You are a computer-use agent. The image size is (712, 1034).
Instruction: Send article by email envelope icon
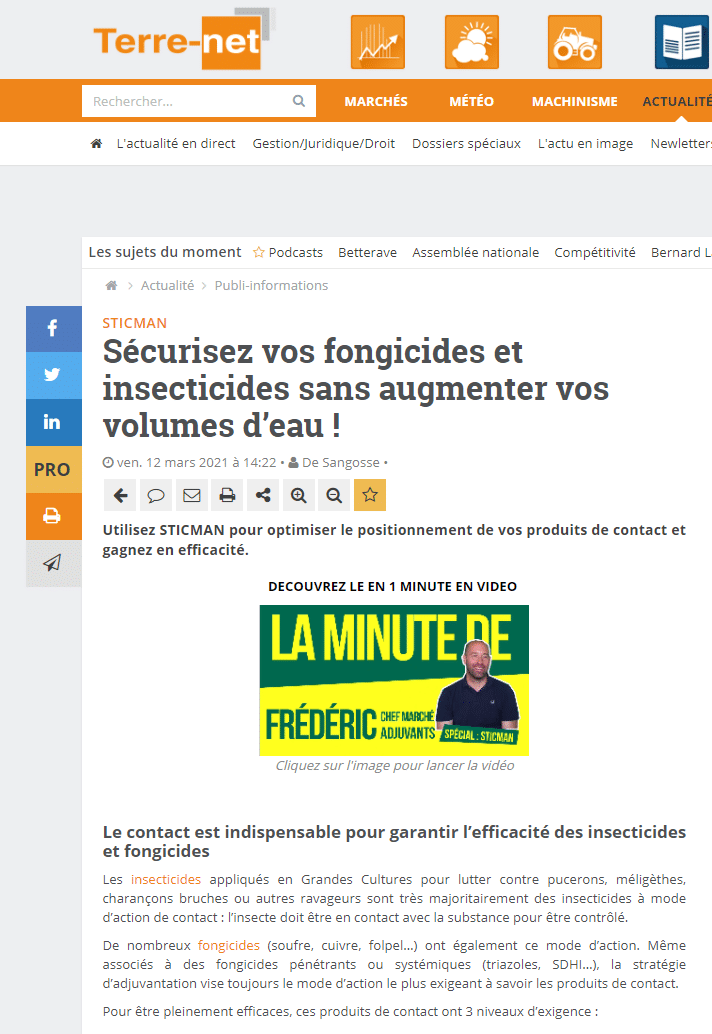(191, 495)
